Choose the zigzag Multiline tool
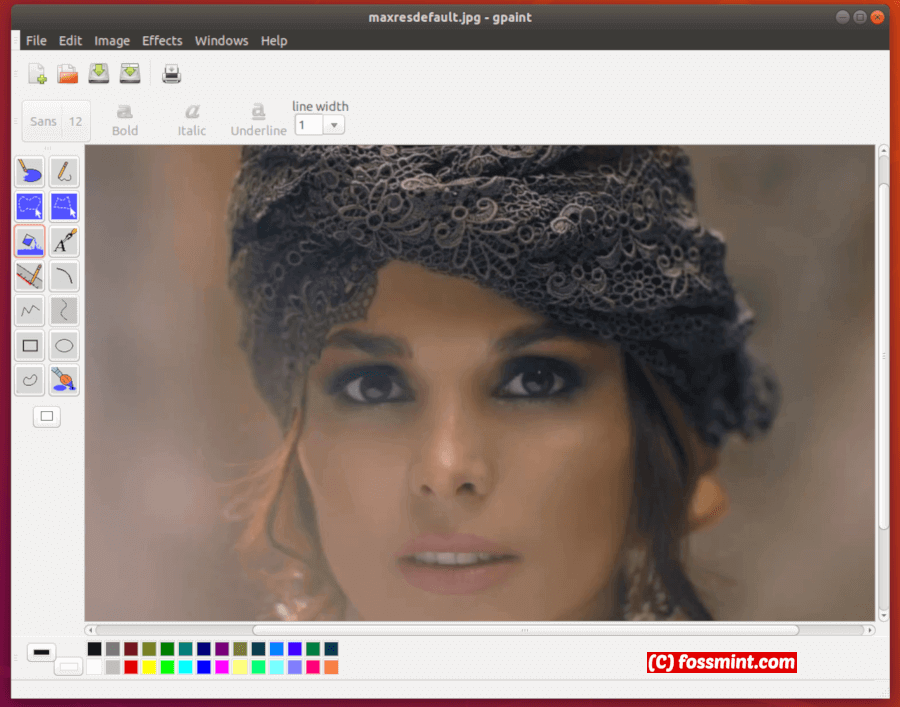The width and height of the screenshot is (900, 707). [x=29, y=310]
